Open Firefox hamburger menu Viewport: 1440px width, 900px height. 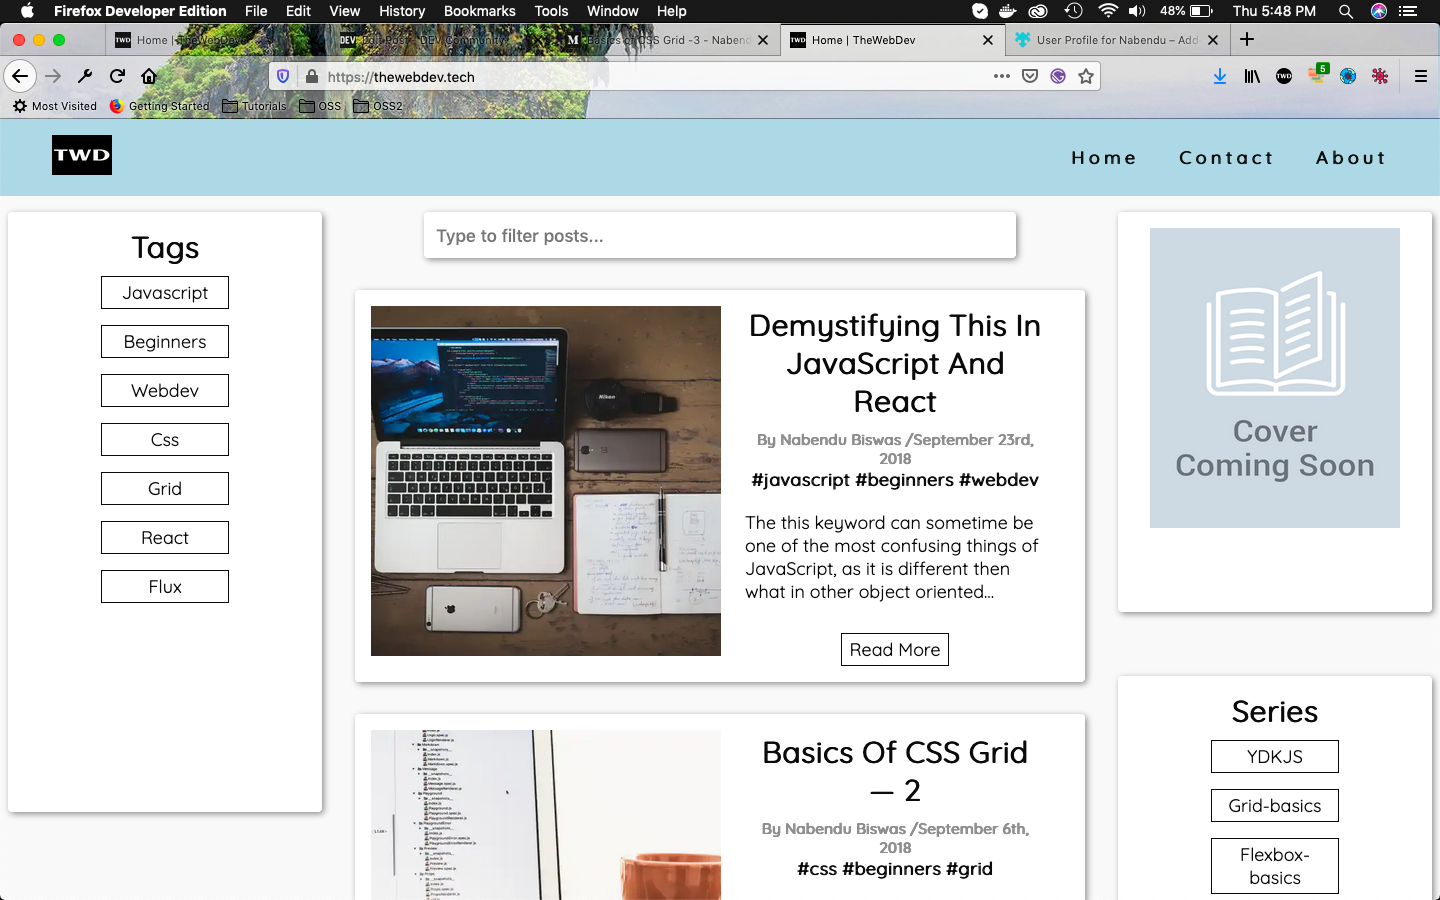tap(1420, 76)
